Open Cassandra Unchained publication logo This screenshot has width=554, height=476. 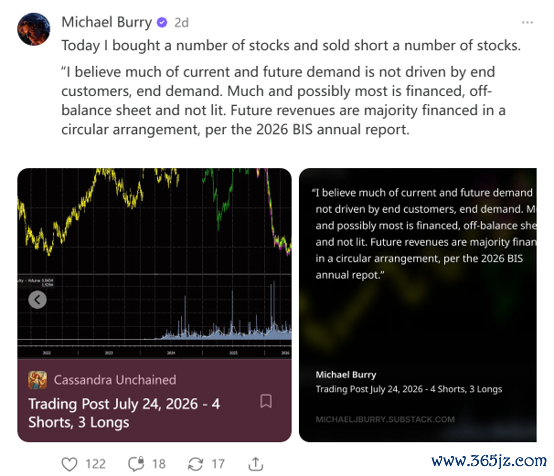[x=37, y=380]
